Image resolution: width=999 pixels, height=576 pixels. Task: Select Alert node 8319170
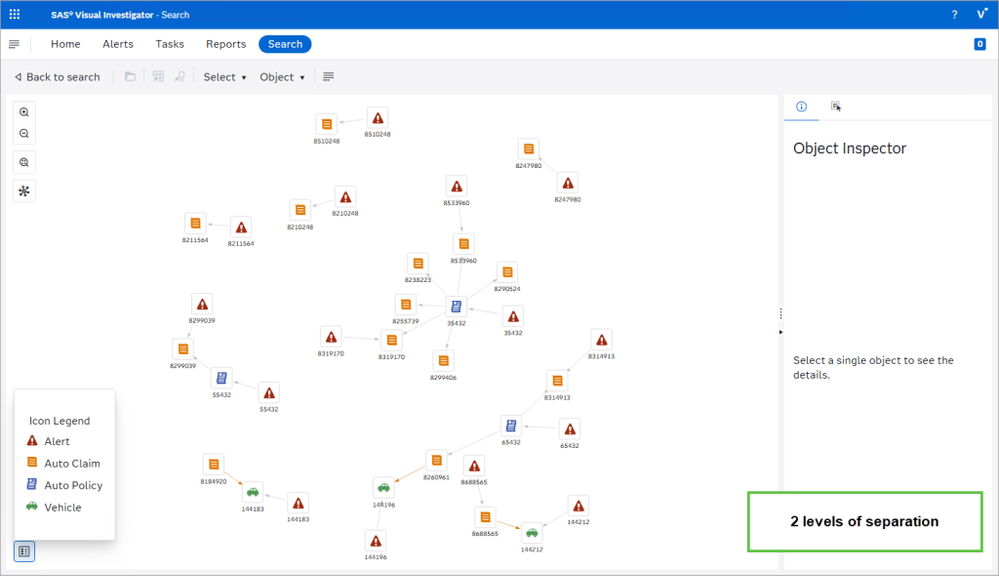click(331, 337)
